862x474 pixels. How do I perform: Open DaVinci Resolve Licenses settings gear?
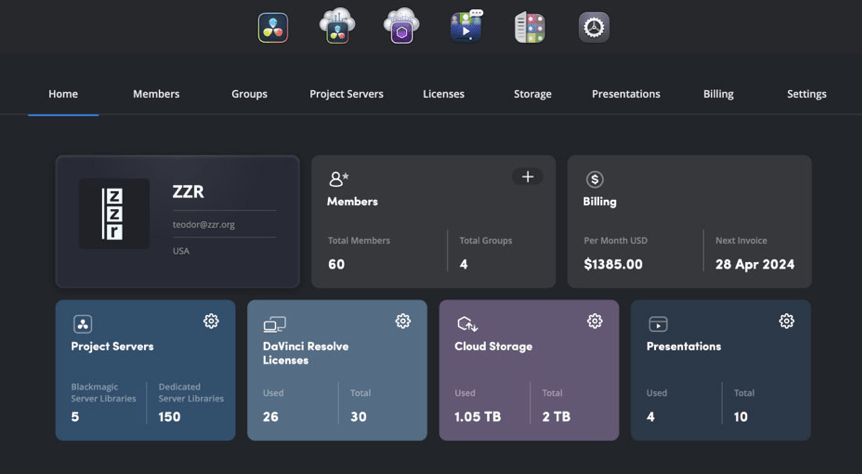403,321
